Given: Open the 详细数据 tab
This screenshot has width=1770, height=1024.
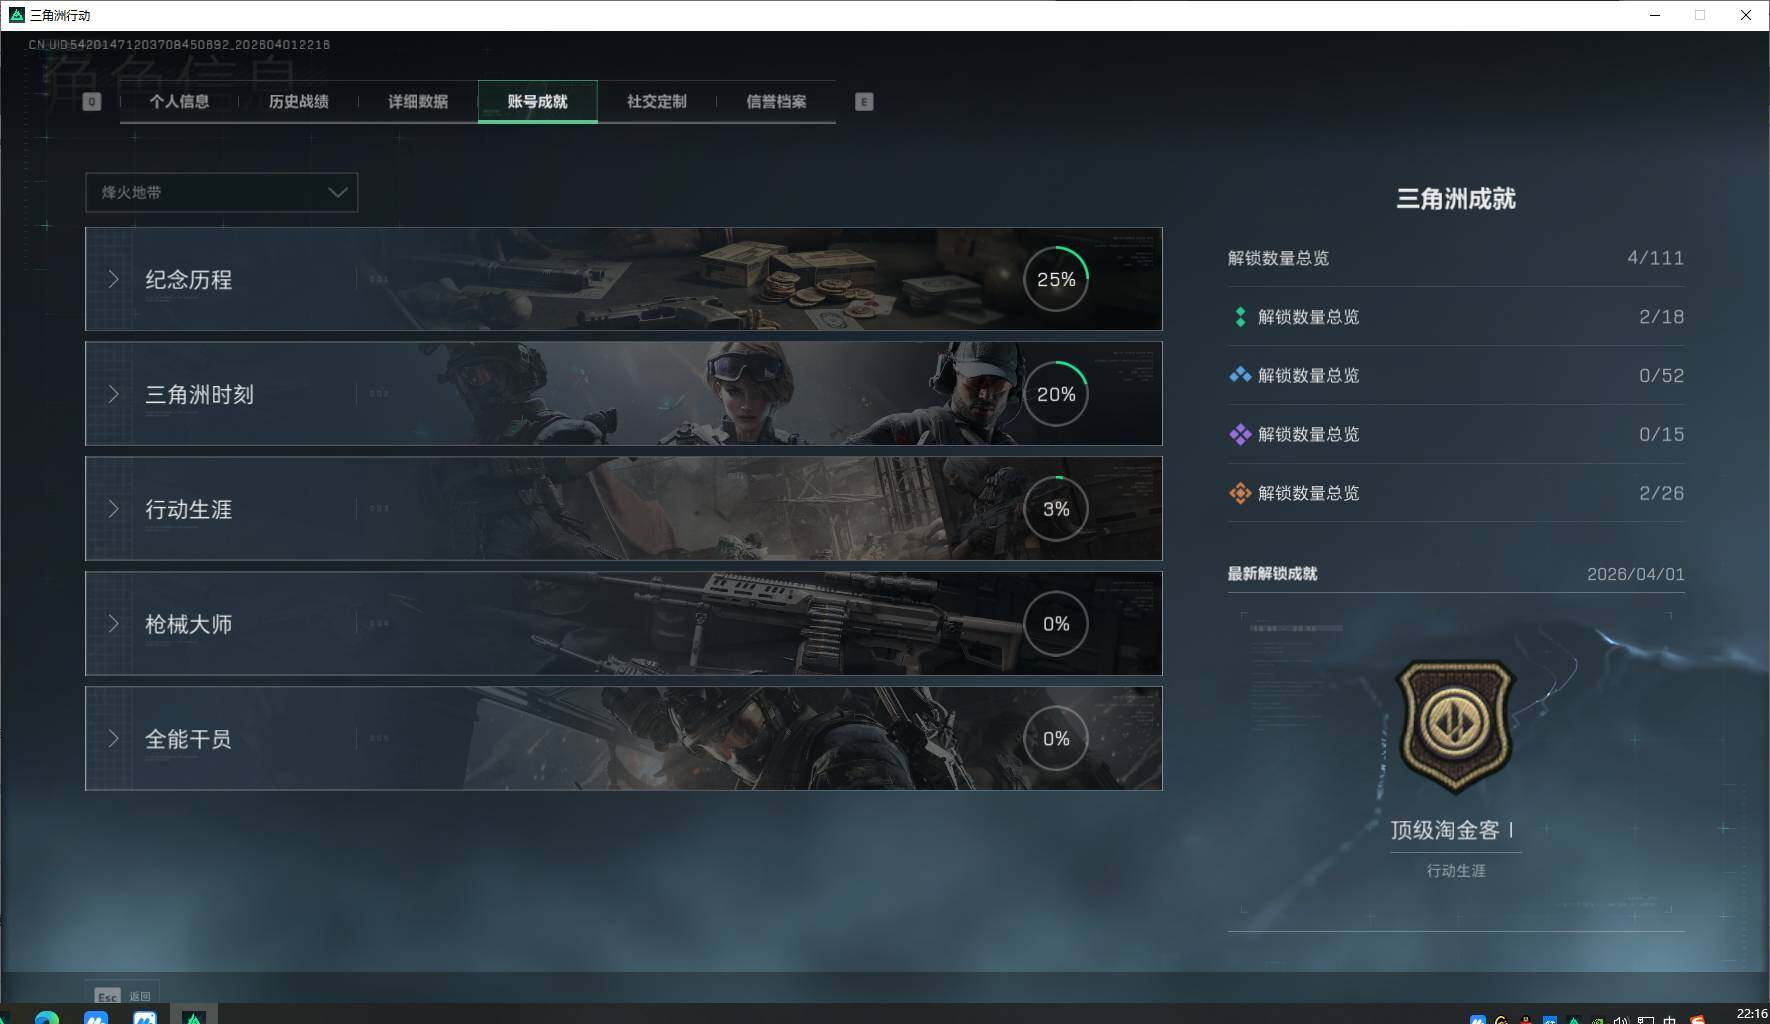Looking at the screenshot, I should coord(417,101).
